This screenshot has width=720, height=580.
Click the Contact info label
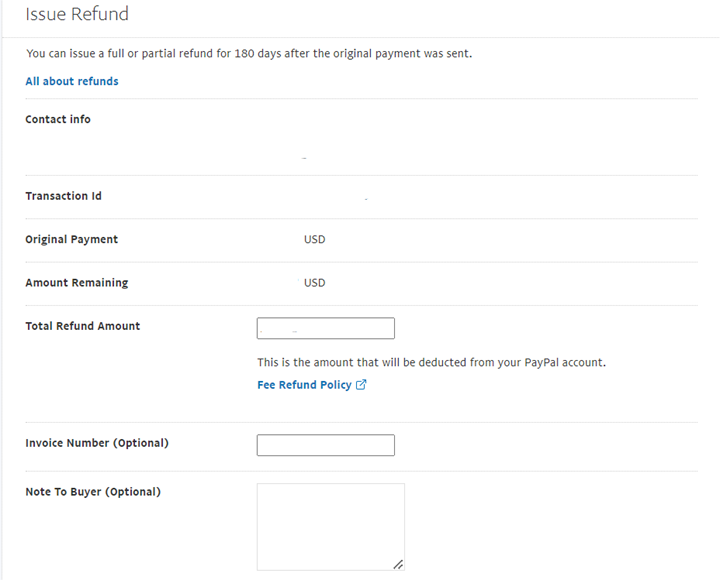pos(58,119)
